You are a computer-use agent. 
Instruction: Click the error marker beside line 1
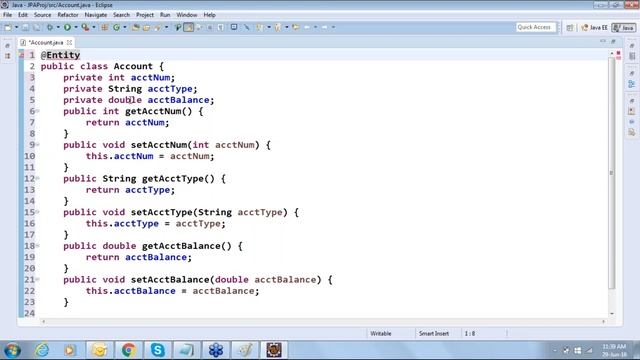(x=22, y=55)
